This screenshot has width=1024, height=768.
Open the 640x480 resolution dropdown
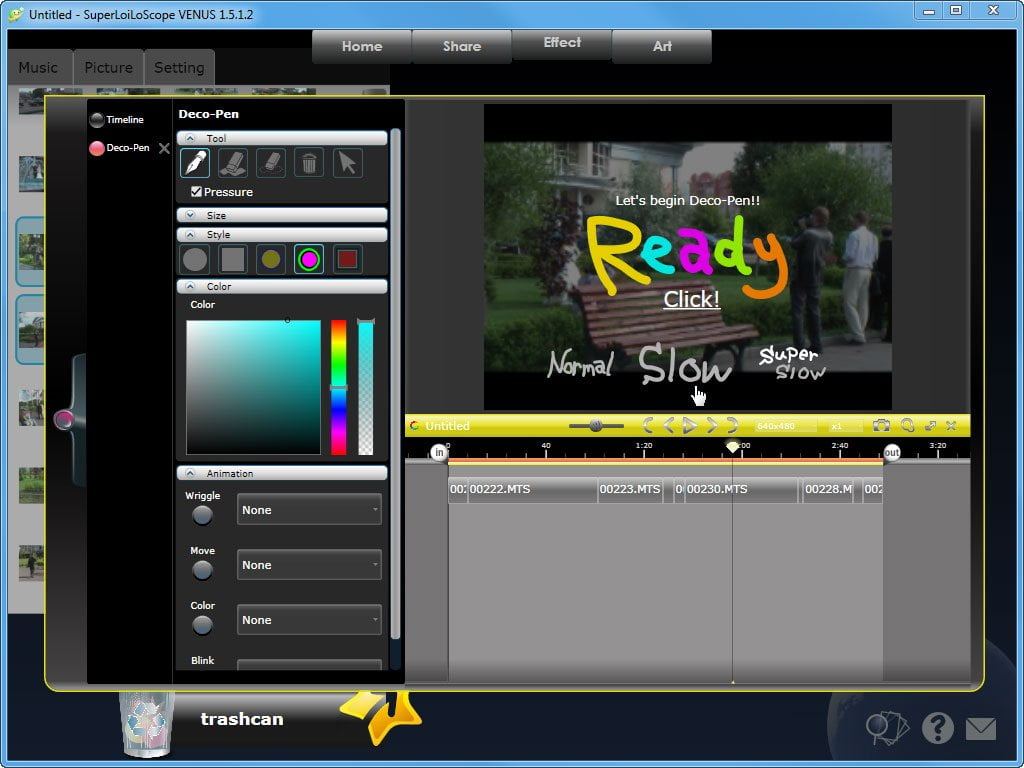[x=786, y=426]
